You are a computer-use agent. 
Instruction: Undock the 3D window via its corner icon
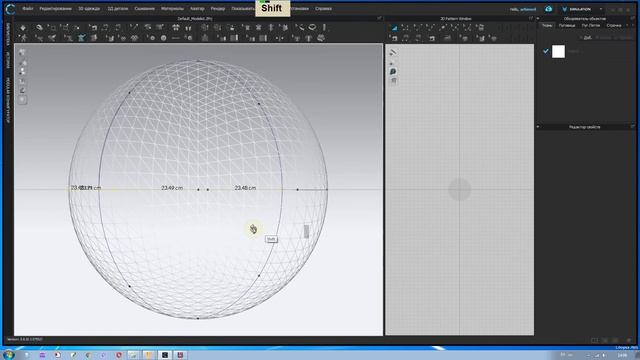[x=379, y=18]
